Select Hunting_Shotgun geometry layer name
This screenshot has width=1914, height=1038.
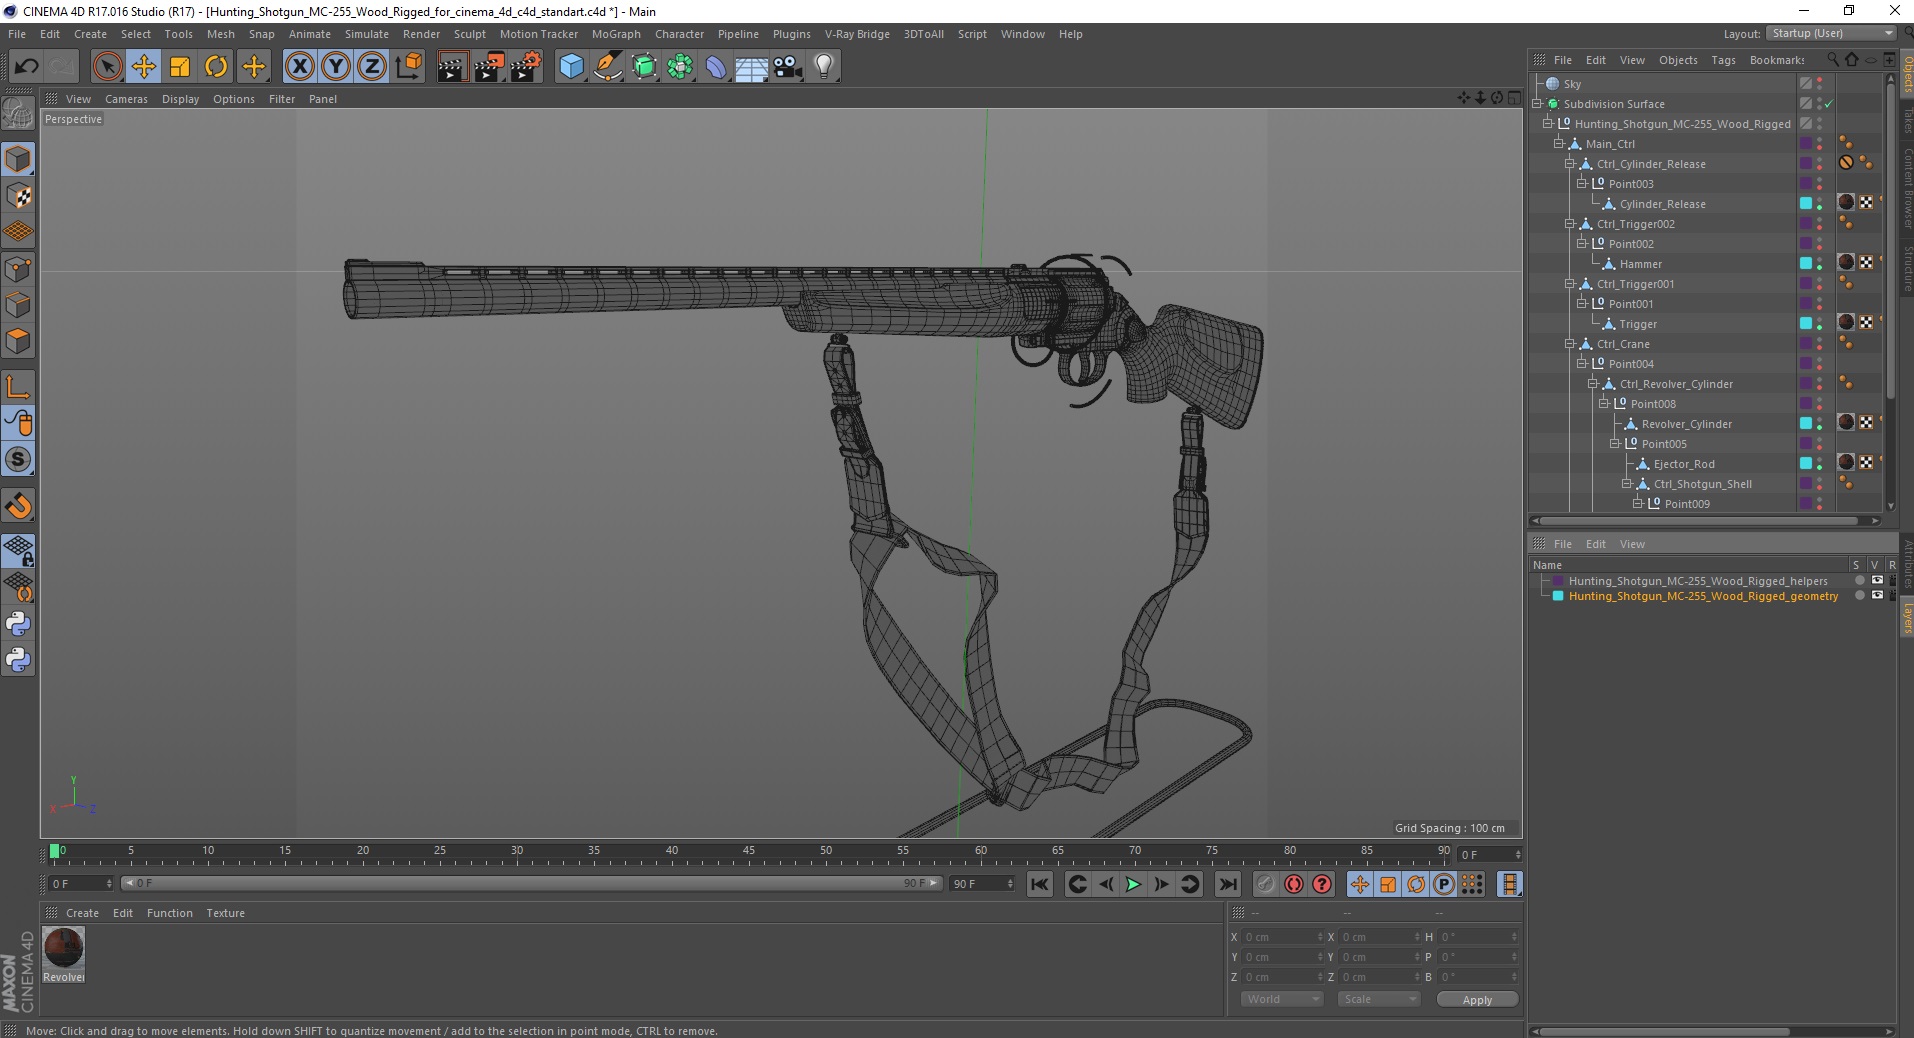(x=1703, y=596)
